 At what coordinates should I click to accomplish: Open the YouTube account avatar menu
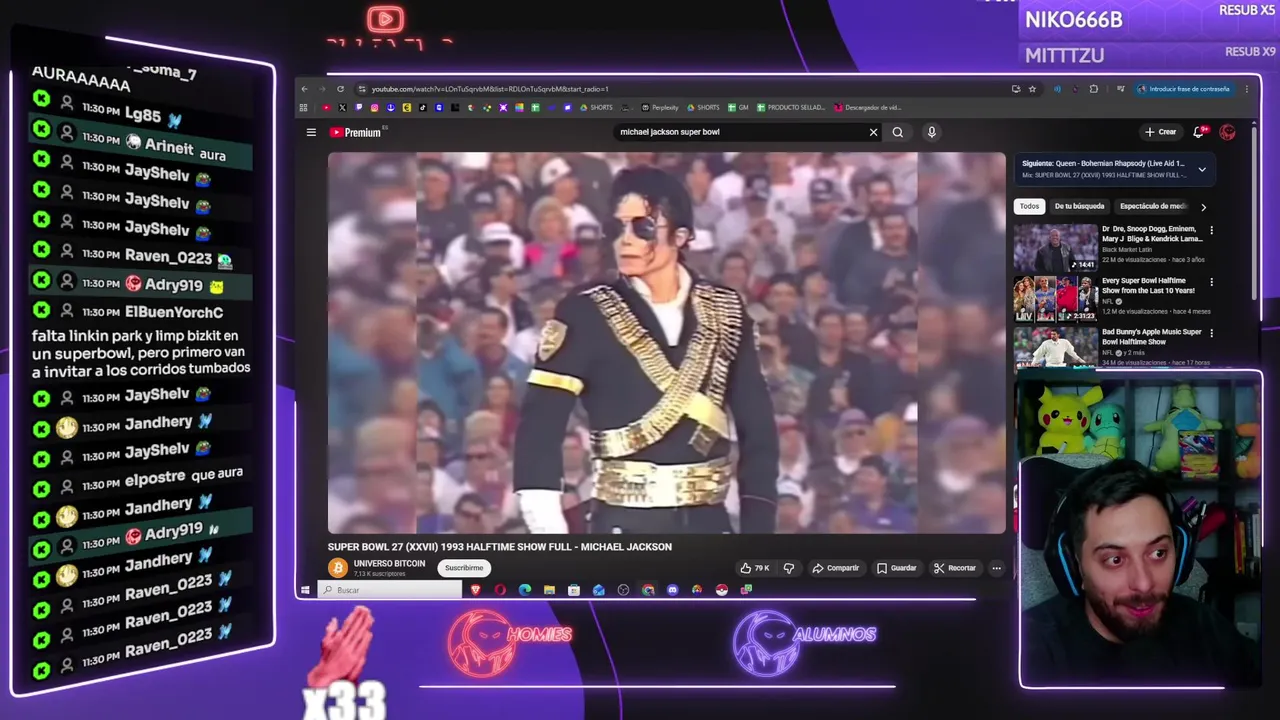(x=1227, y=132)
